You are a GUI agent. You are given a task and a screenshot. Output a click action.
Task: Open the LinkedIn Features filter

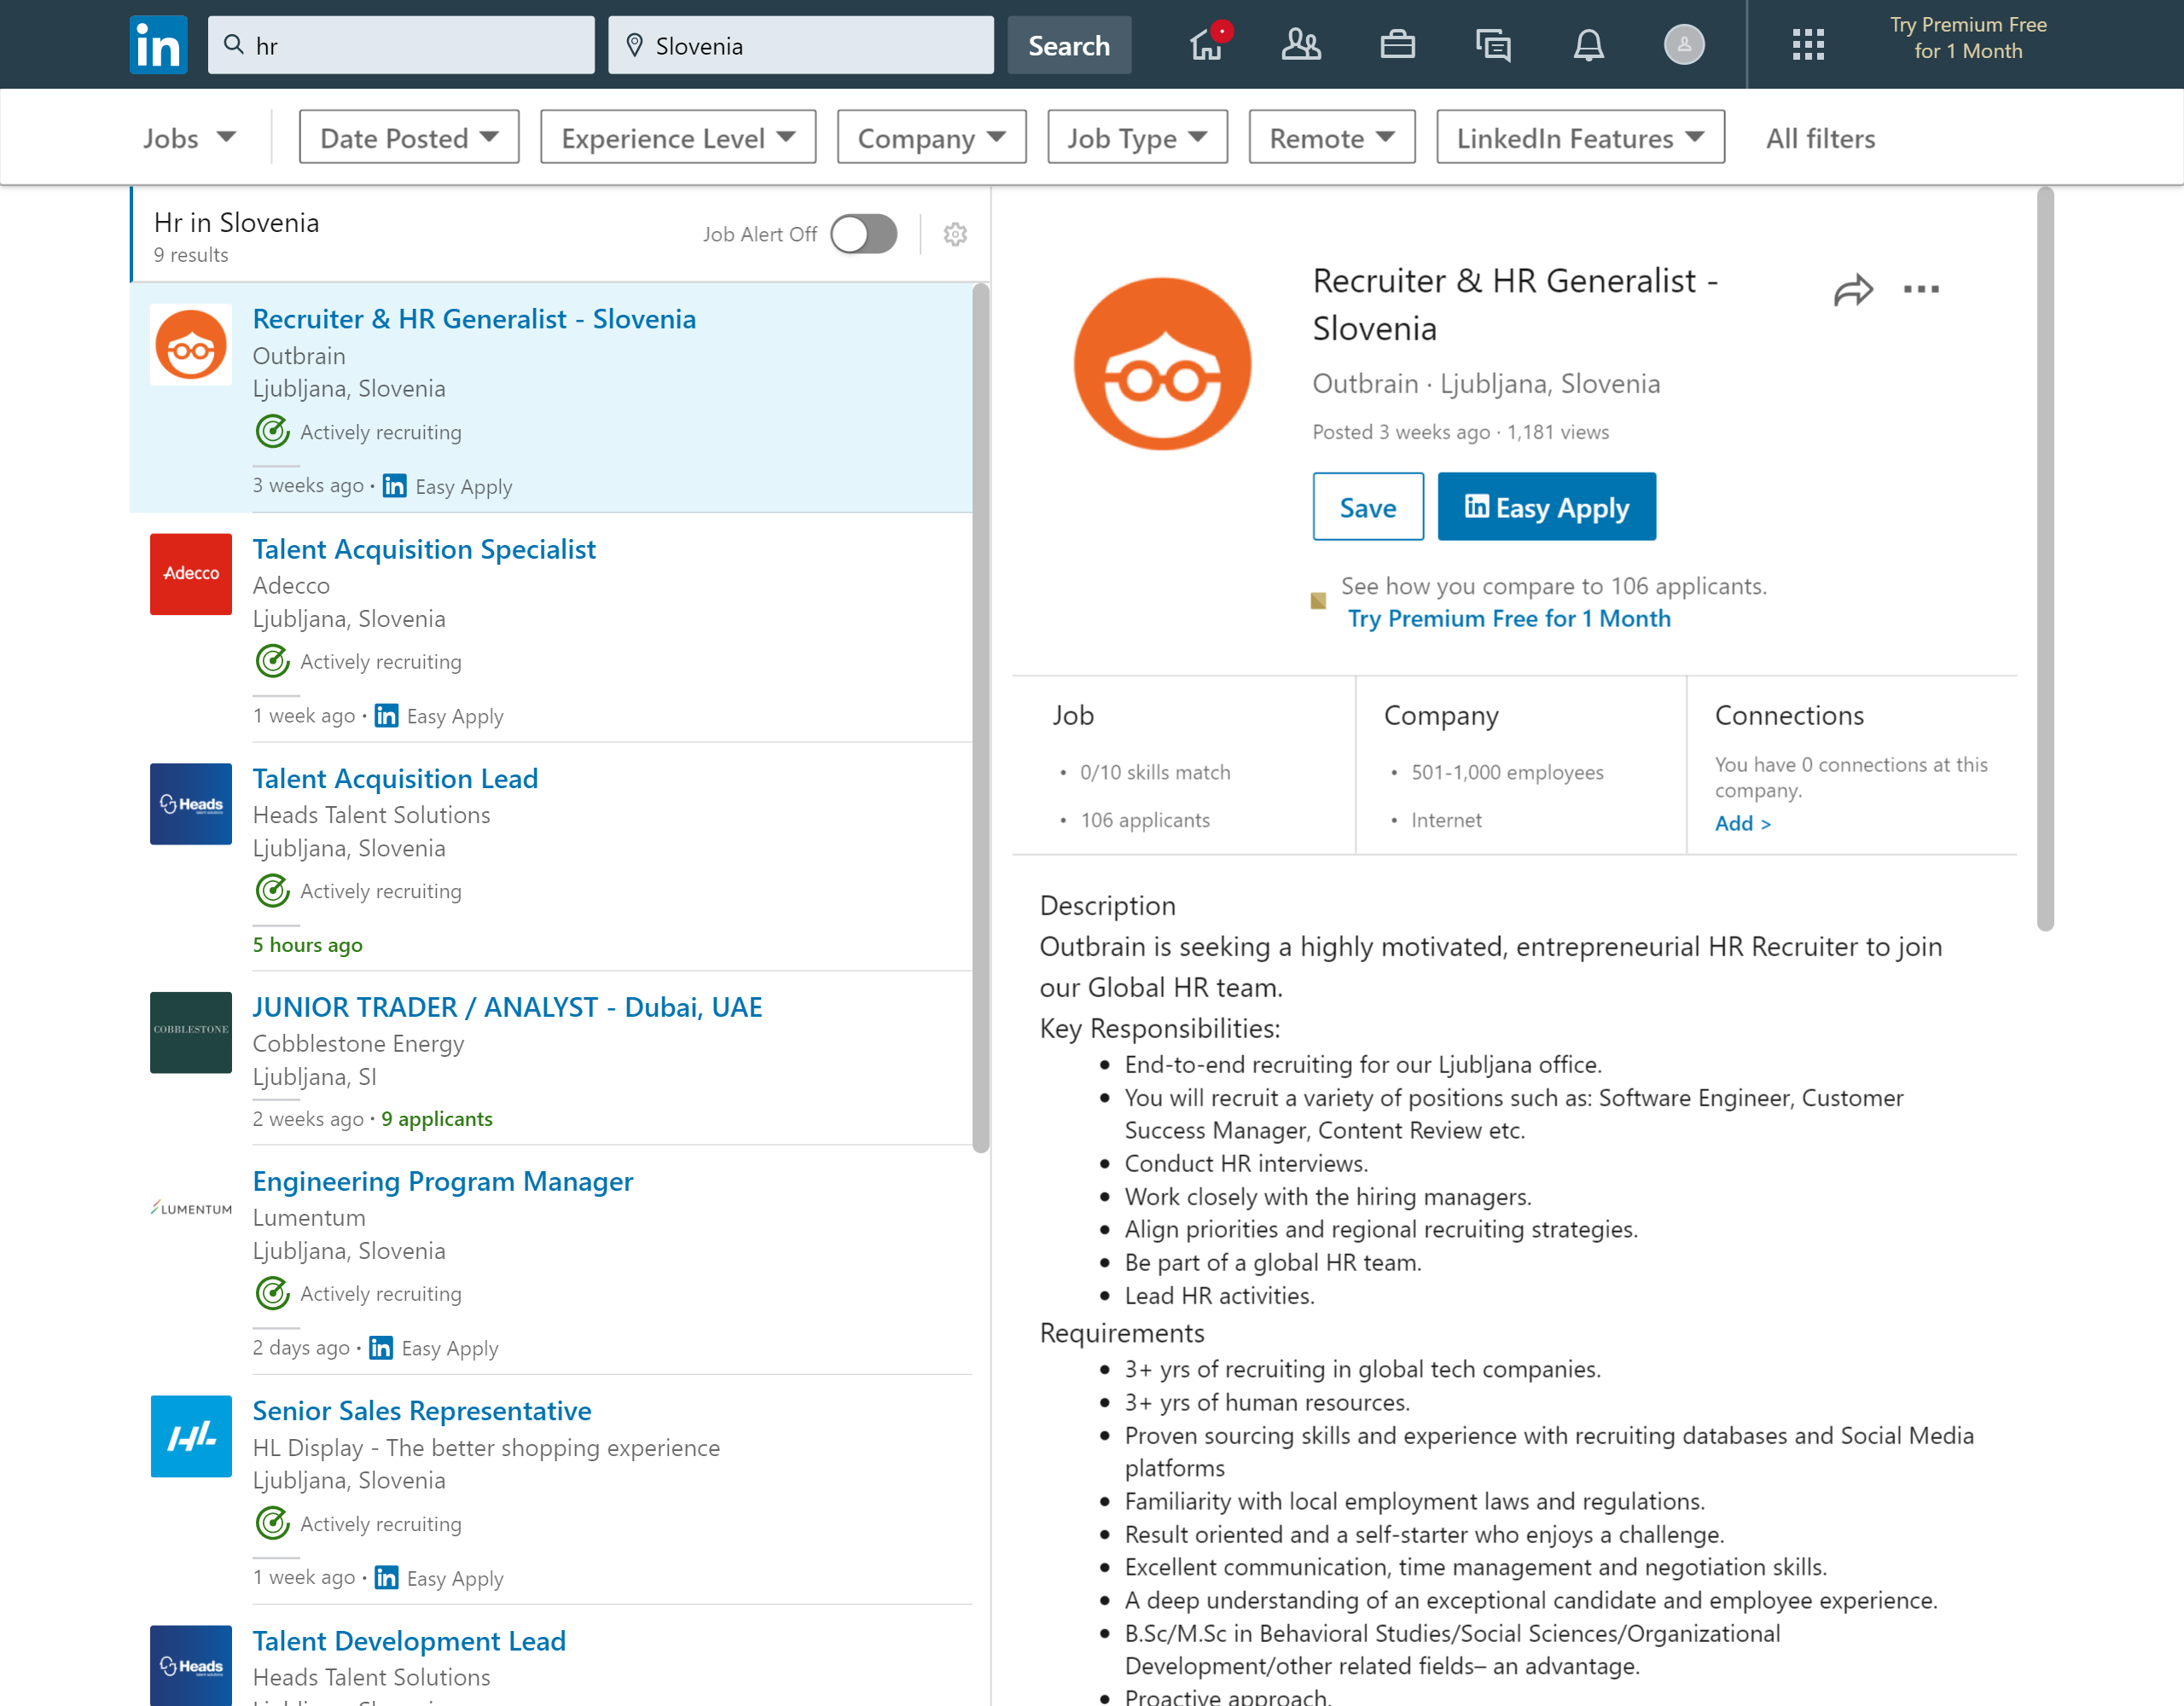coord(1580,137)
